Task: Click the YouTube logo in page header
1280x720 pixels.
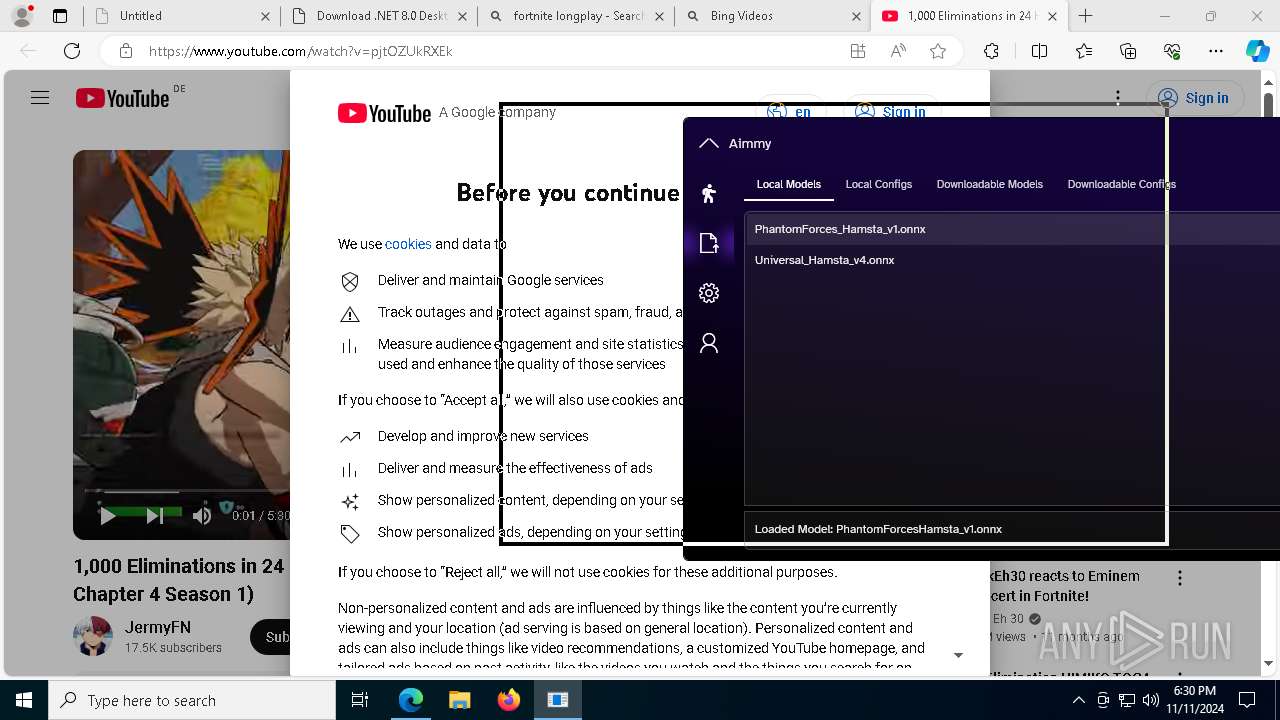Action: coord(122,98)
